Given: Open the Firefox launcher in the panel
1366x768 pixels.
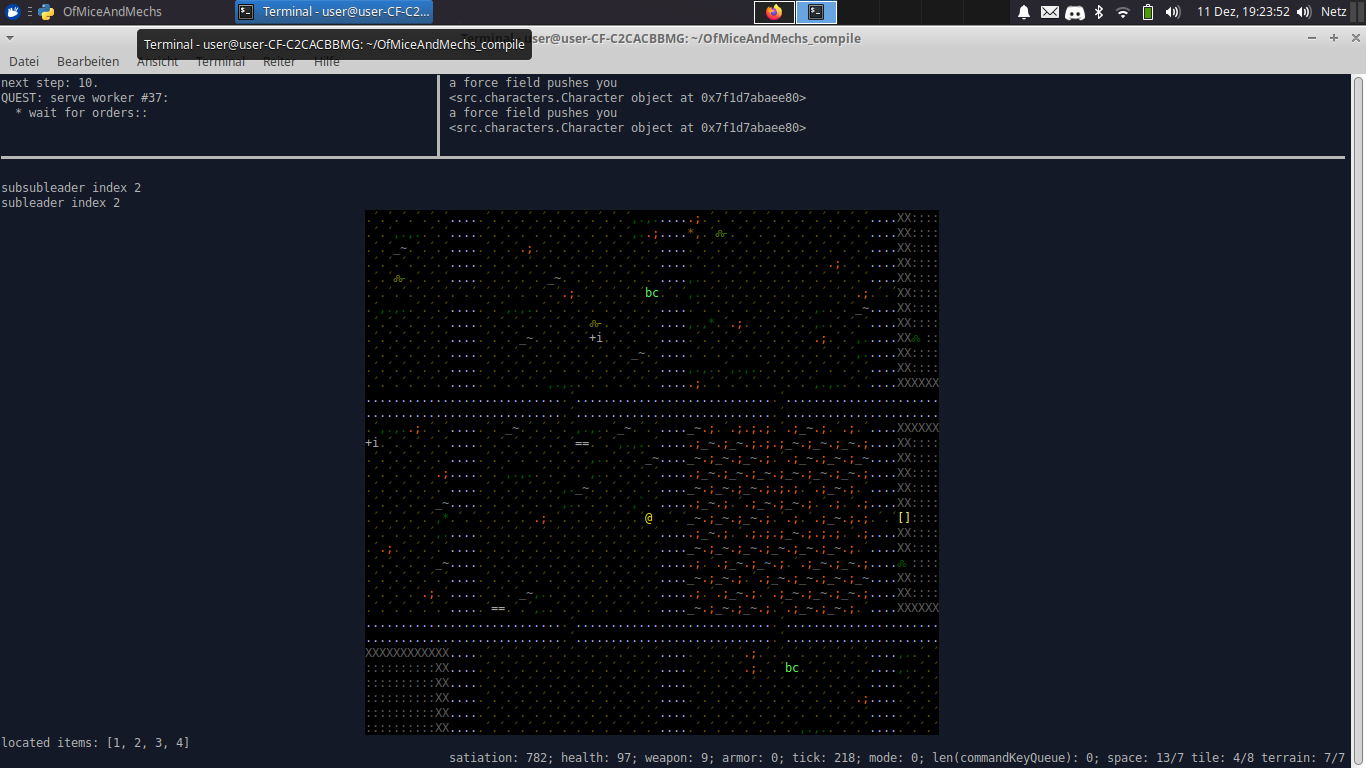Looking at the screenshot, I should click(x=774, y=12).
